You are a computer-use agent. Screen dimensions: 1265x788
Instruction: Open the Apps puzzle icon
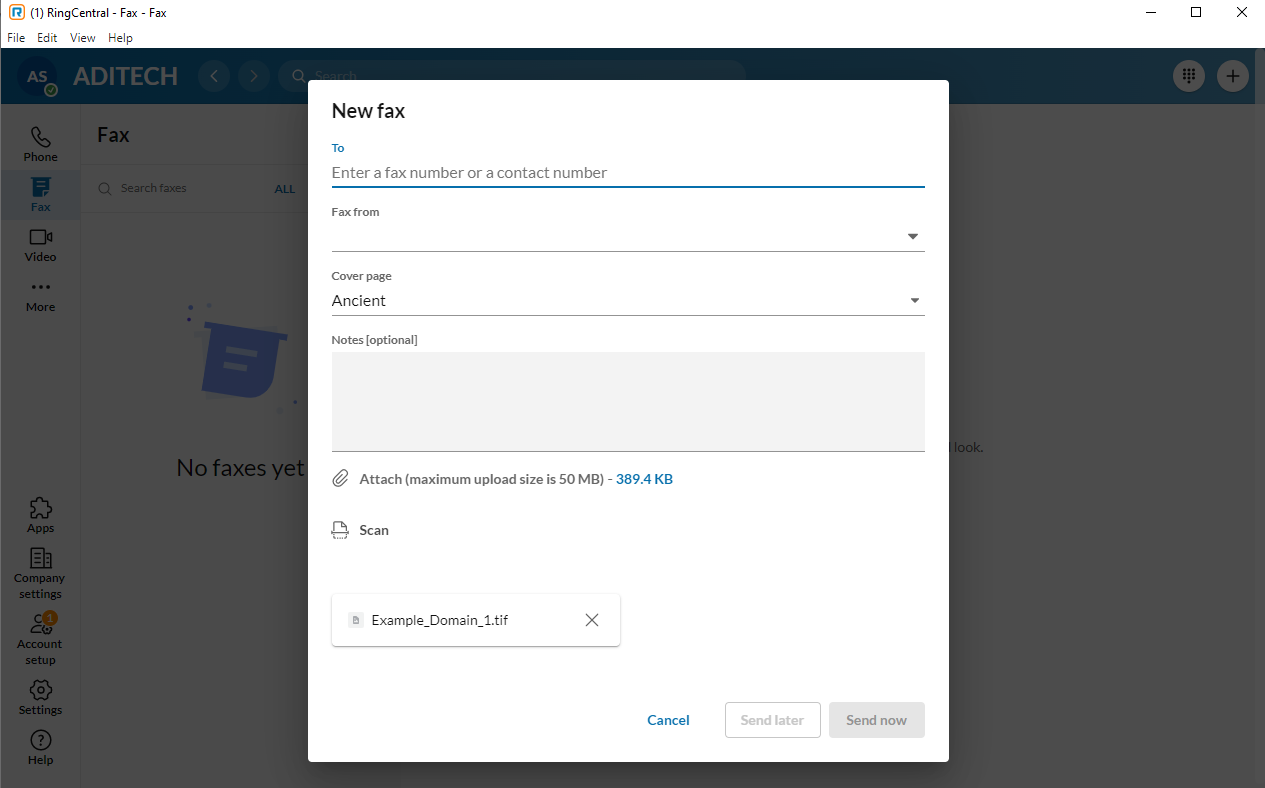tap(40, 515)
